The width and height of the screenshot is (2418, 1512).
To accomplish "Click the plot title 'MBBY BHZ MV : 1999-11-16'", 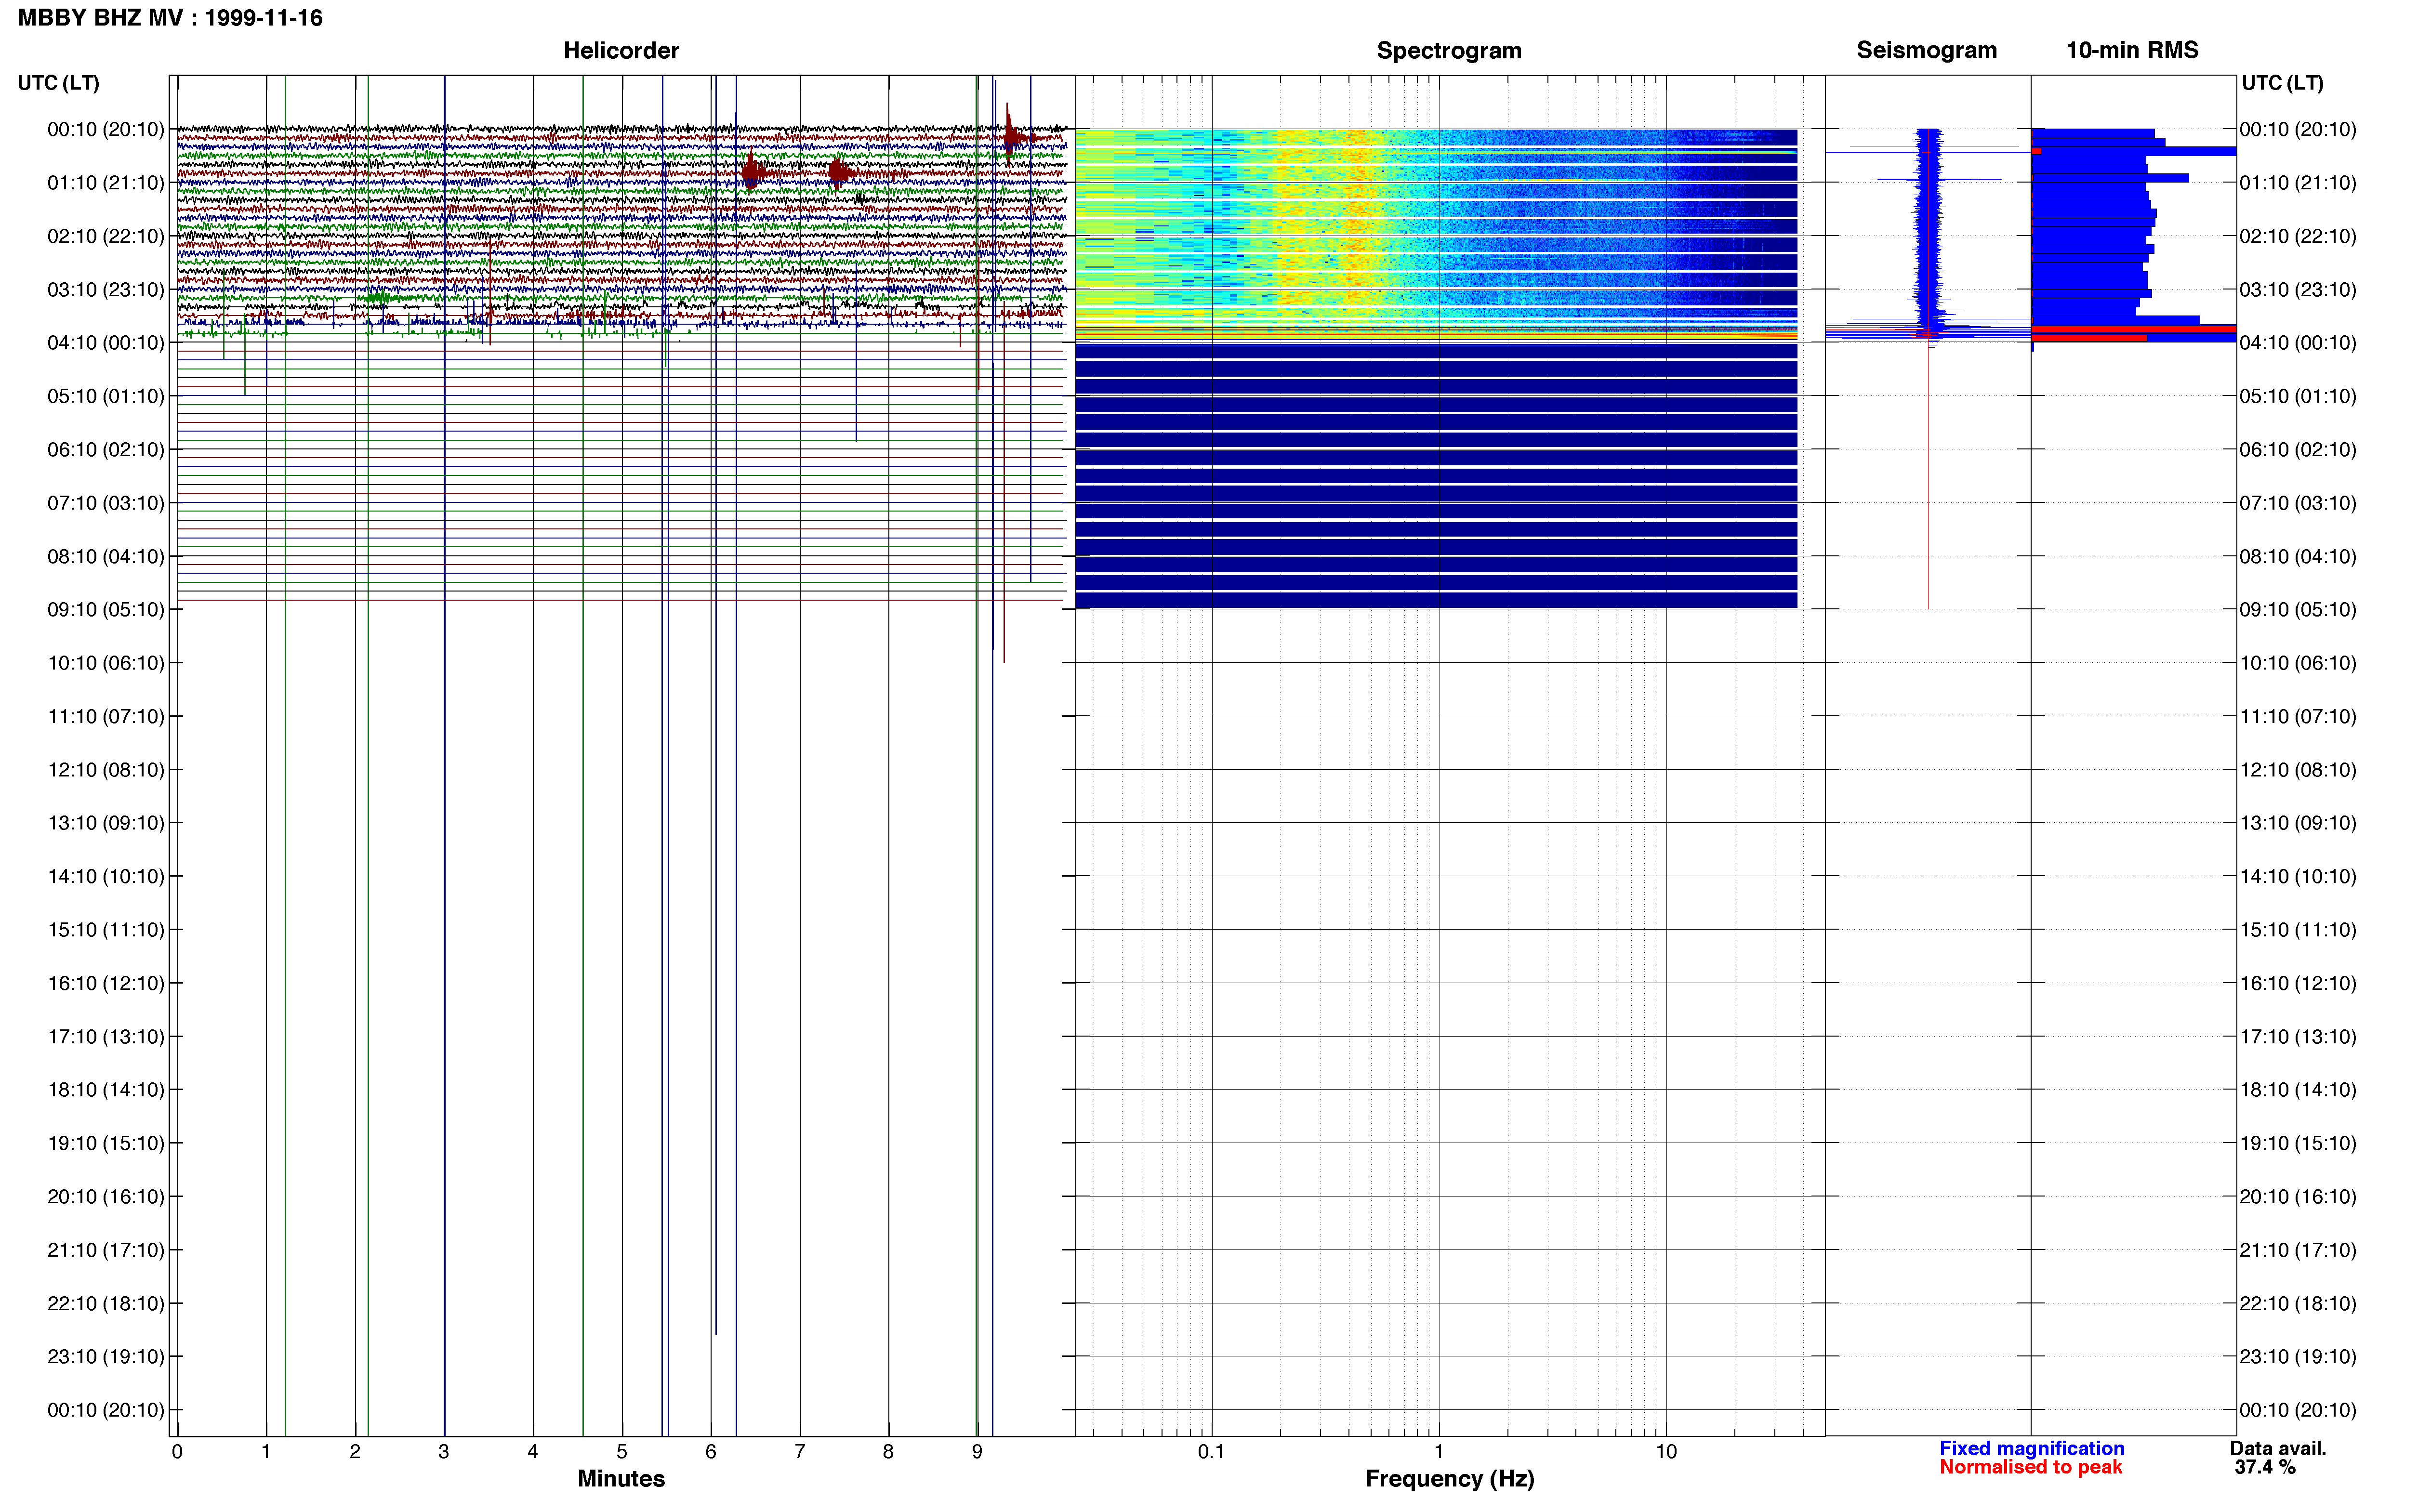I will click(170, 18).
